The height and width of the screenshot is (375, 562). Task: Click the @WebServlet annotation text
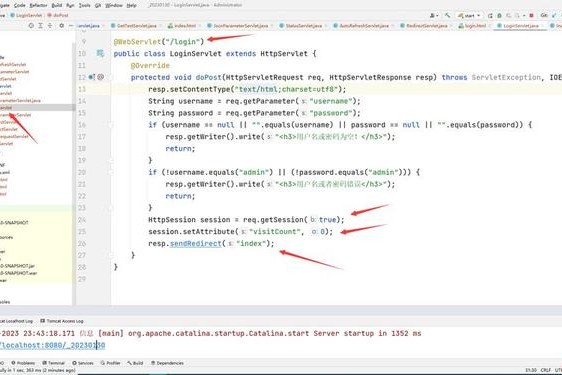point(137,42)
